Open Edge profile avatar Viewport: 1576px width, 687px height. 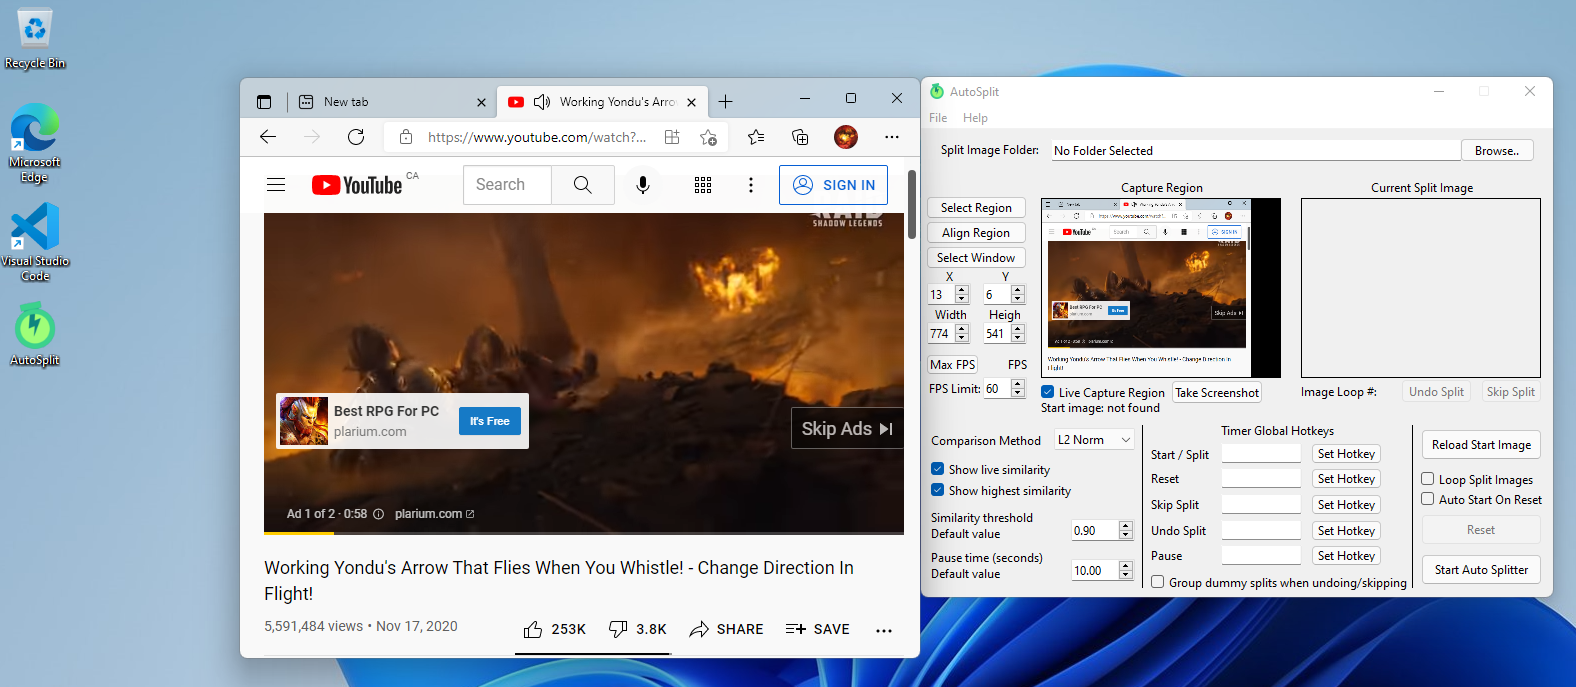coord(846,137)
